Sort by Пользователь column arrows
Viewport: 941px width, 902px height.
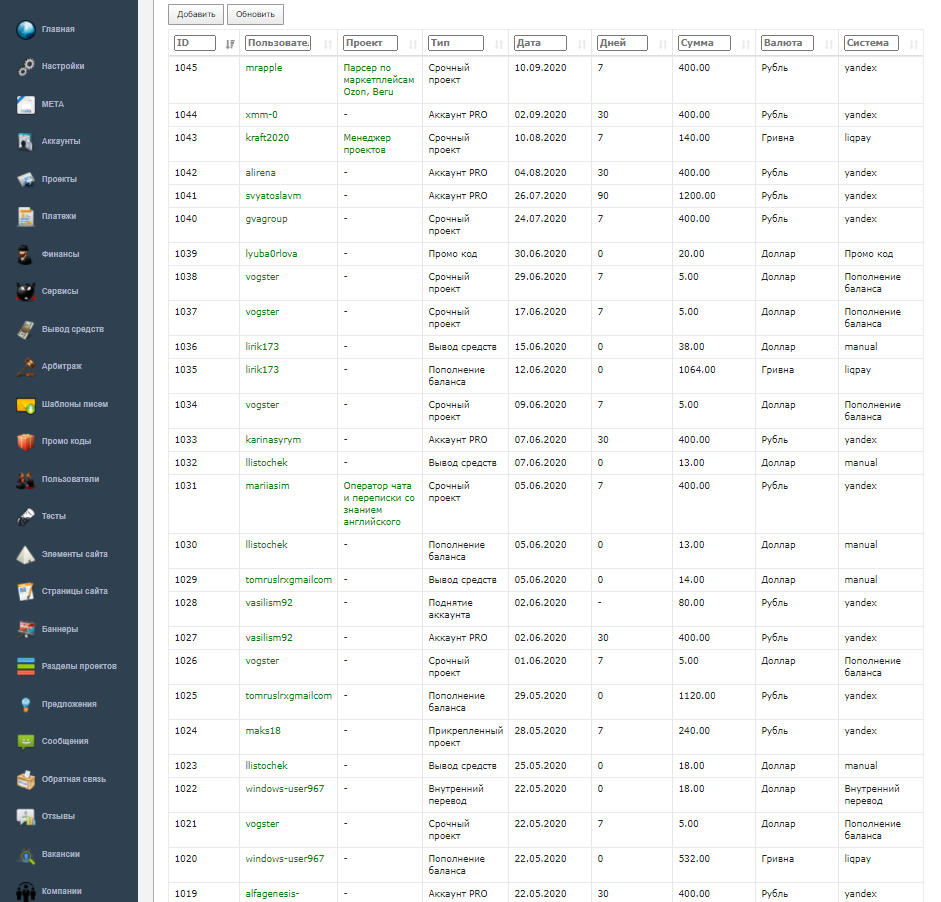coord(328,44)
